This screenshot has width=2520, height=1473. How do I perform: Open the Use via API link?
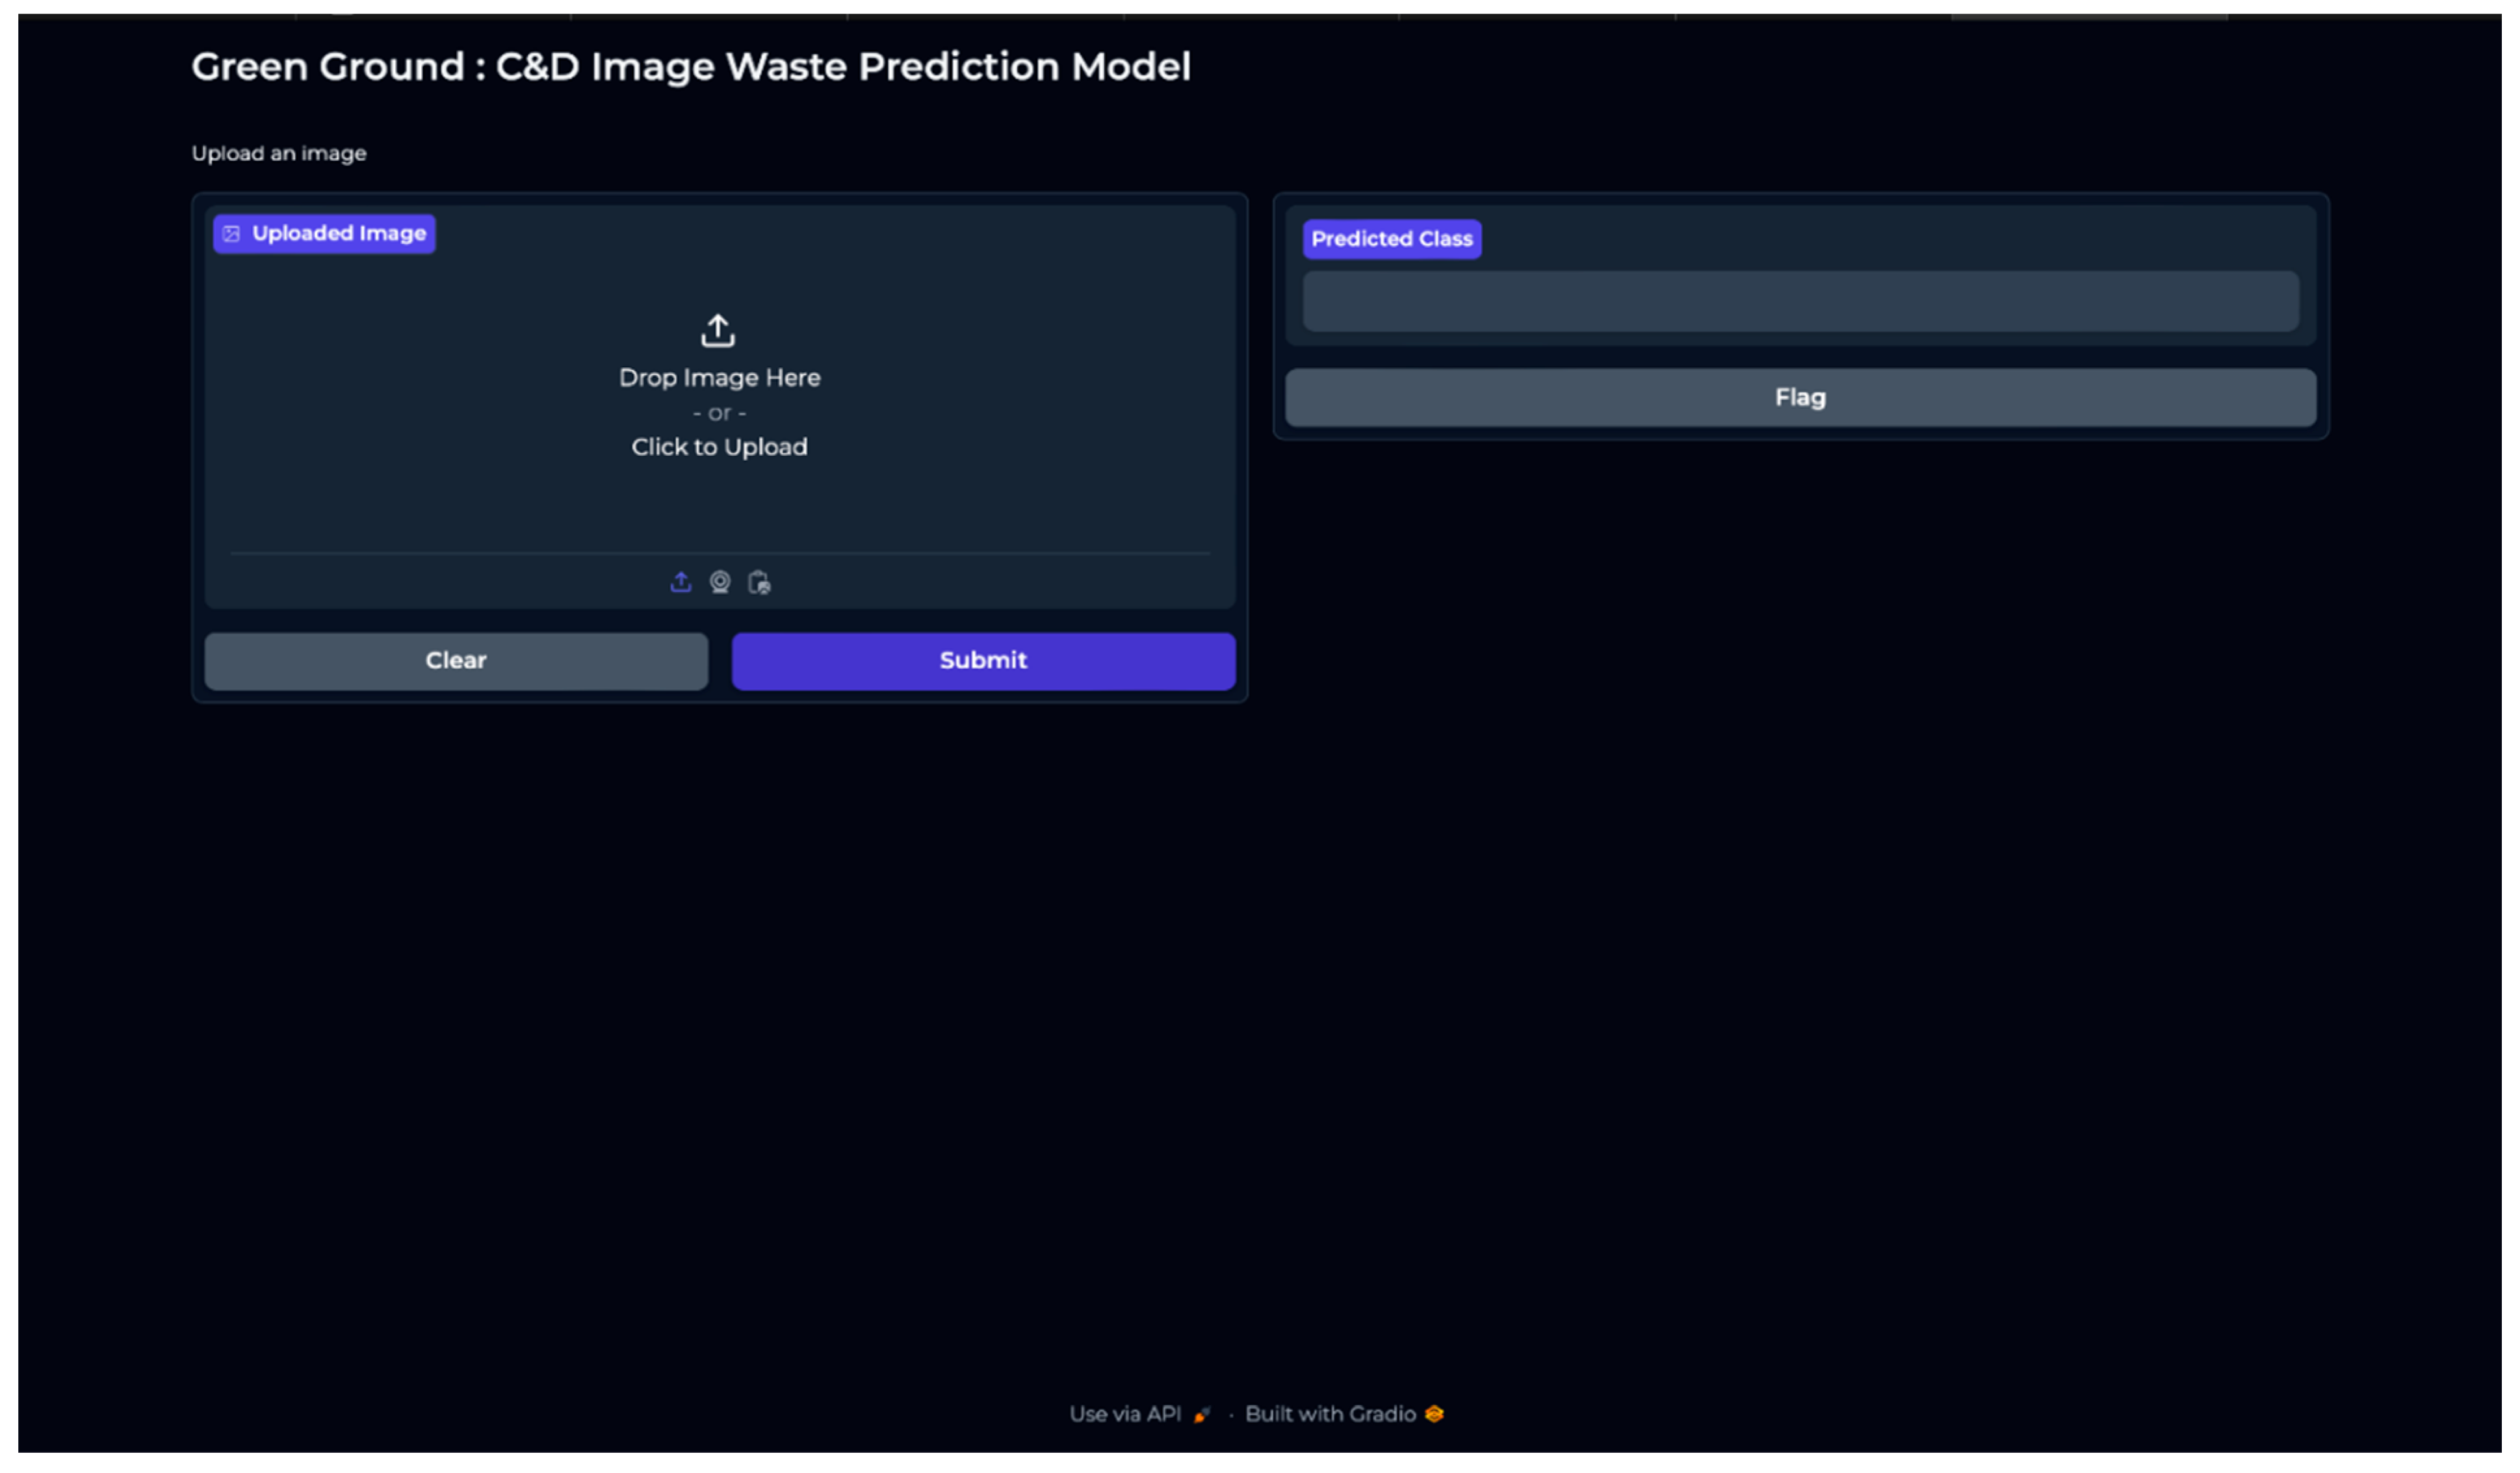coord(1125,1414)
